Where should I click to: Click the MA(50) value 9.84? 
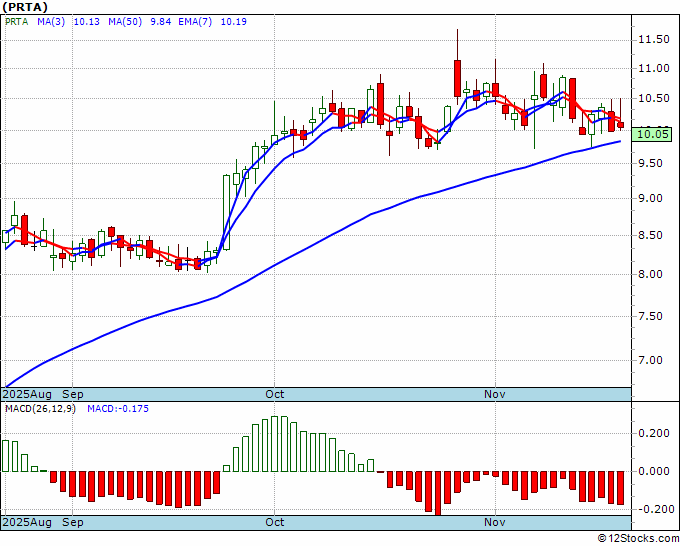[160, 22]
